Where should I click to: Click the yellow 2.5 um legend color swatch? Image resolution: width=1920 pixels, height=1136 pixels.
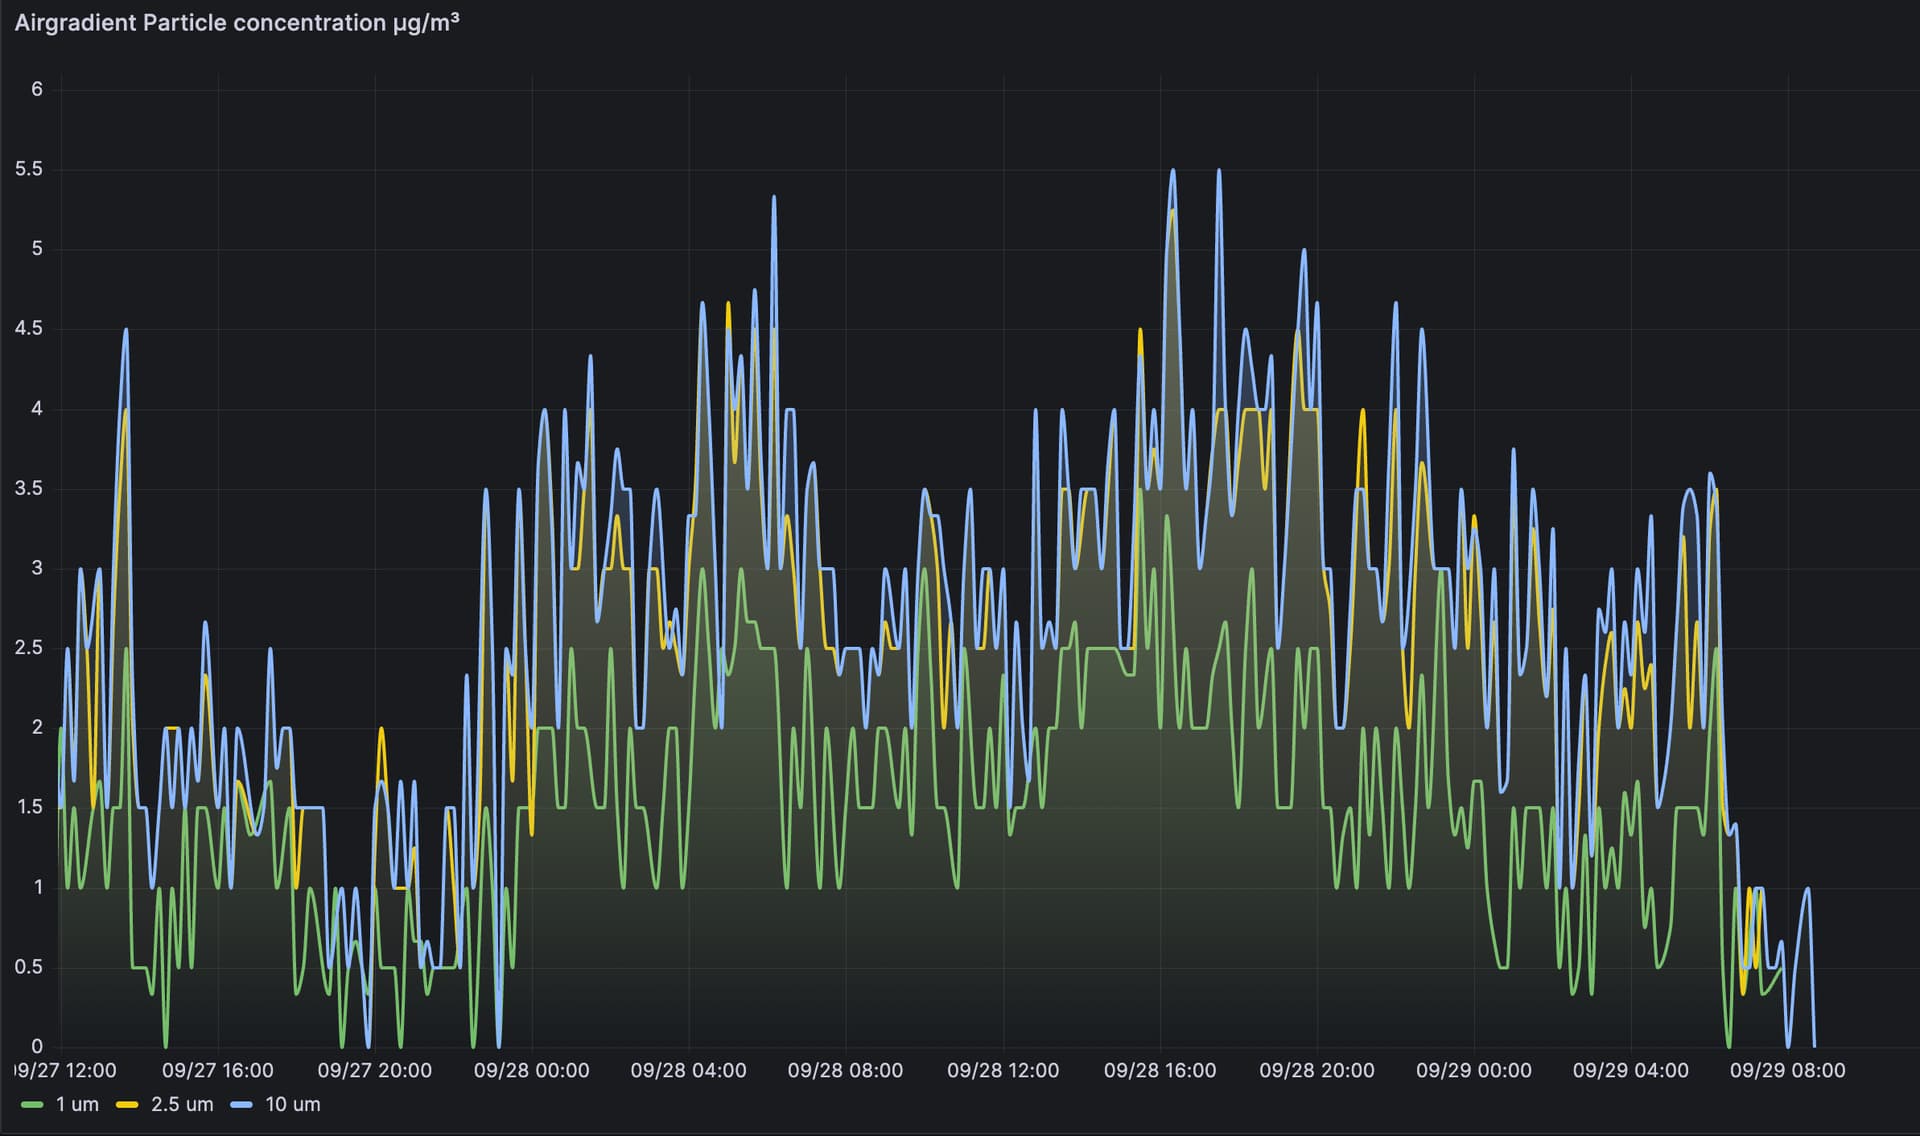click(x=127, y=1105)
